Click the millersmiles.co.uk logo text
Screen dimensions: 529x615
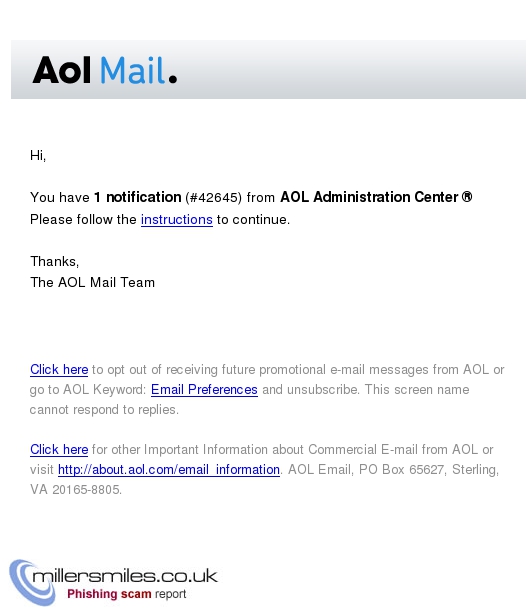tap(125, 576)
